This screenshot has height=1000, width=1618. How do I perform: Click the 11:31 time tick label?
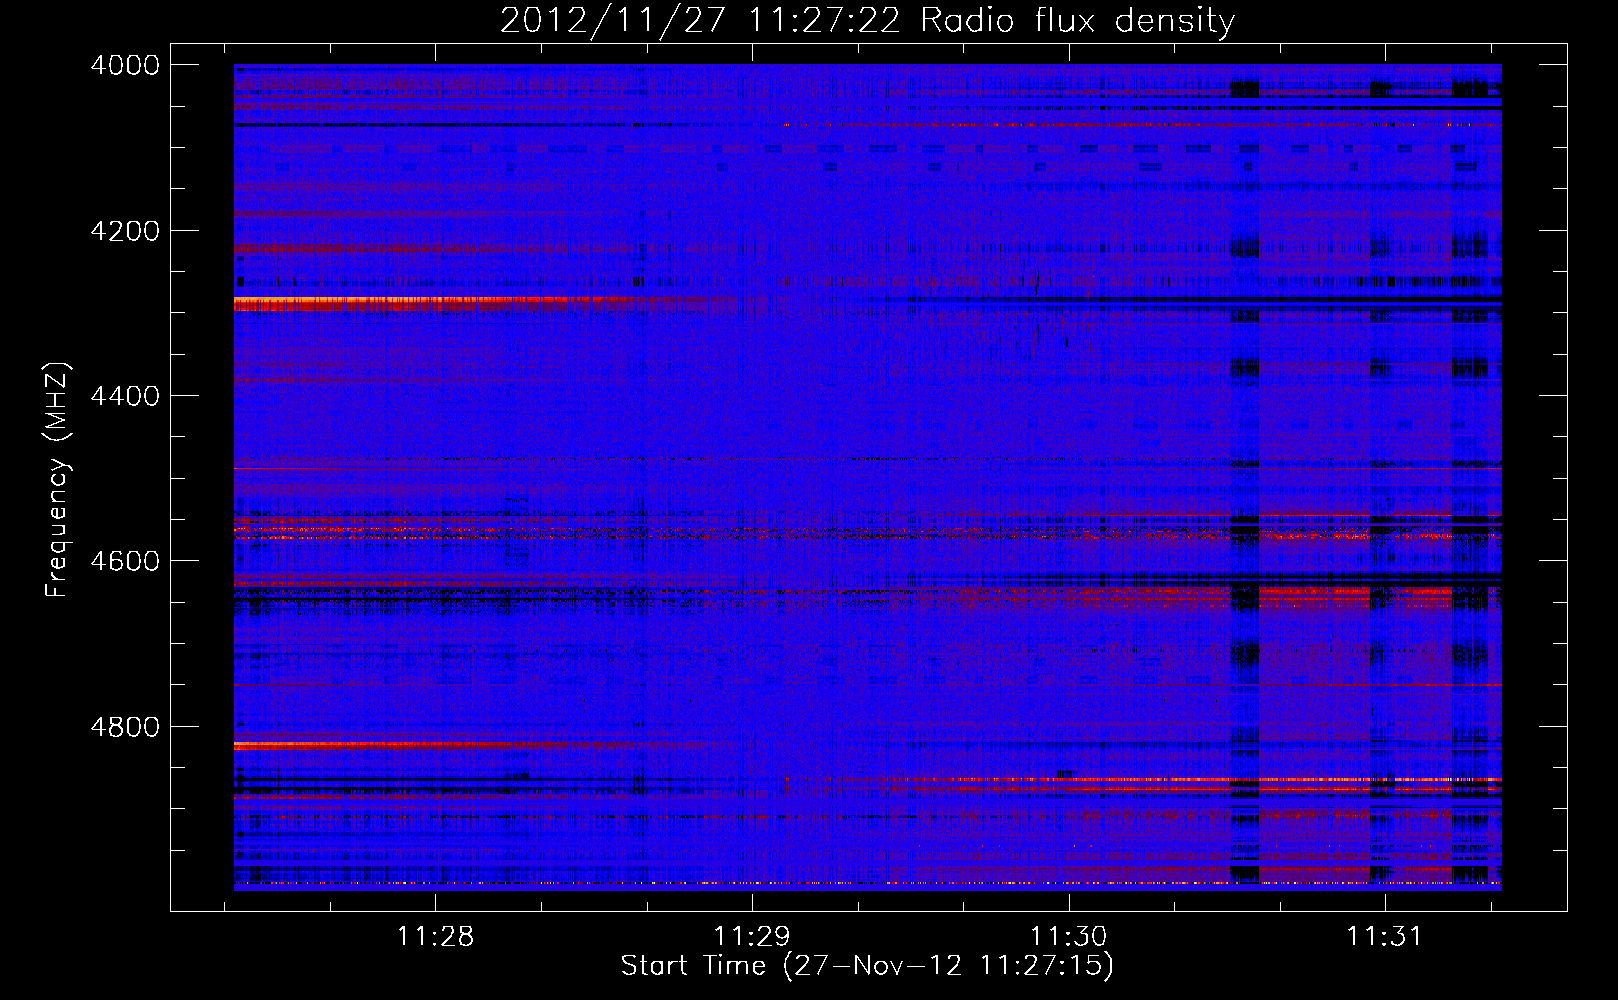coord(1384,936)
